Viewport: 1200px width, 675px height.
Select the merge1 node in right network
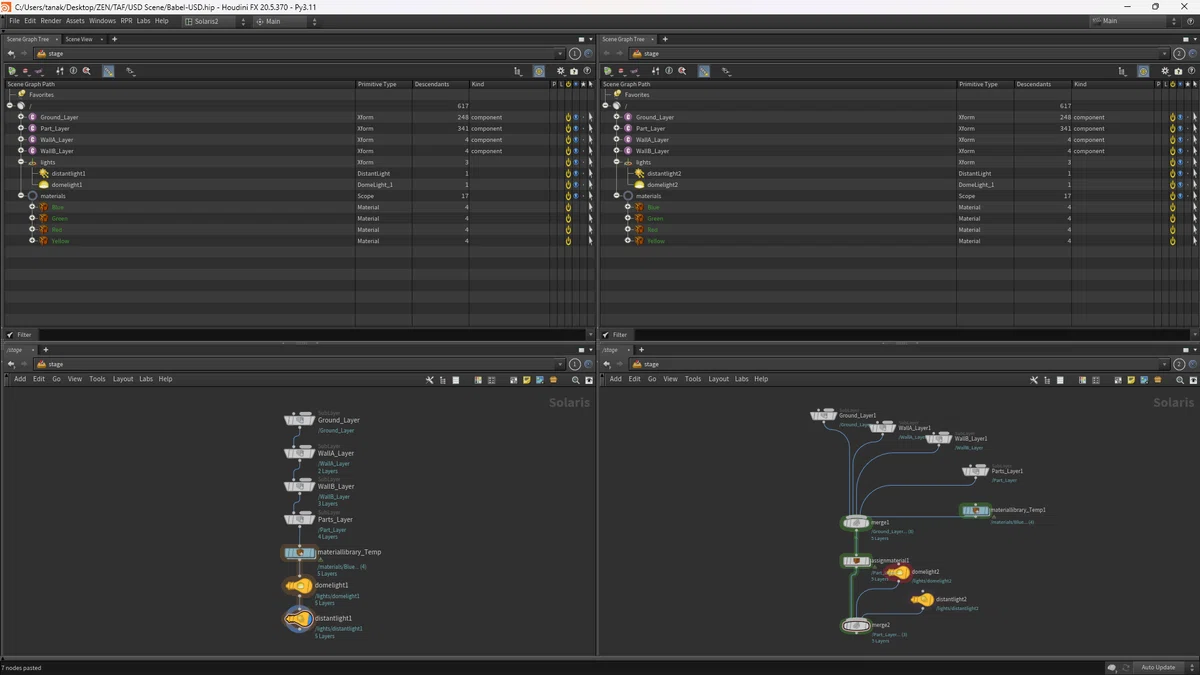tap(856, 523)
